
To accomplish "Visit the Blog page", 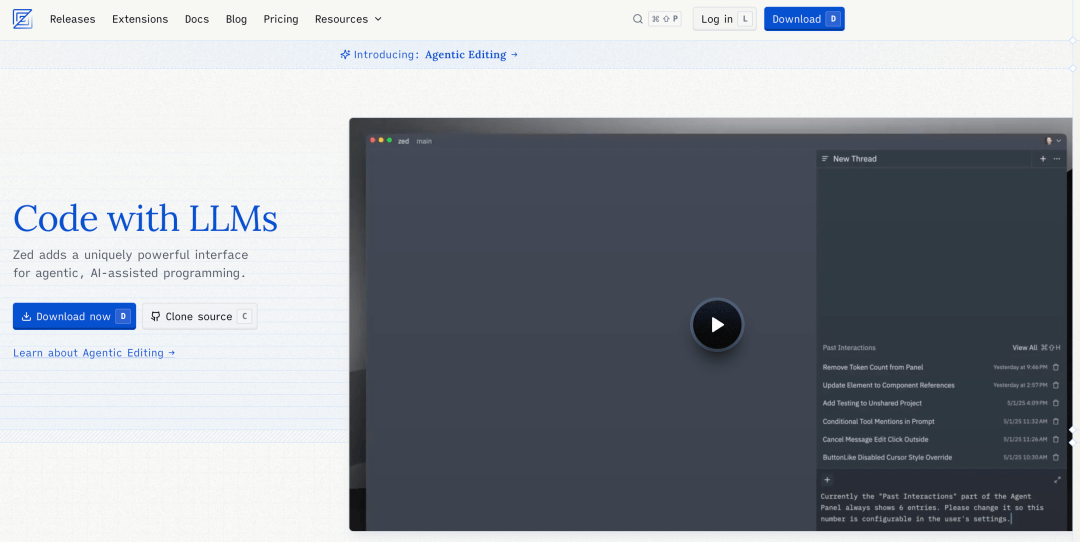I will click(x=236, y=19).
